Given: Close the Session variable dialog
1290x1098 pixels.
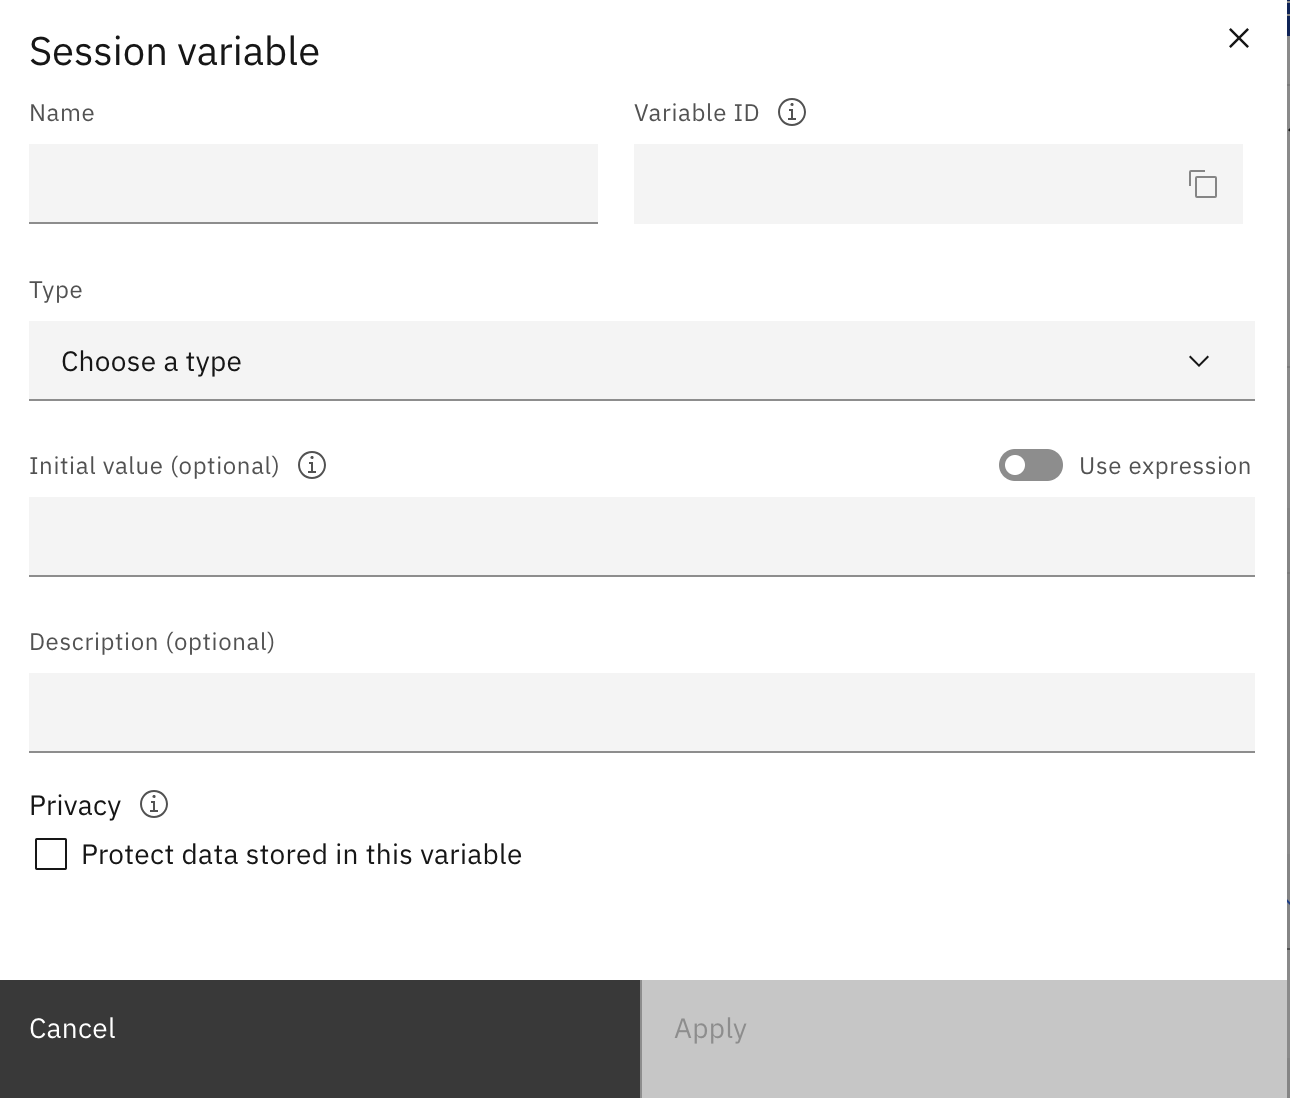Looking at the screenshot, I should [1238, 38].
